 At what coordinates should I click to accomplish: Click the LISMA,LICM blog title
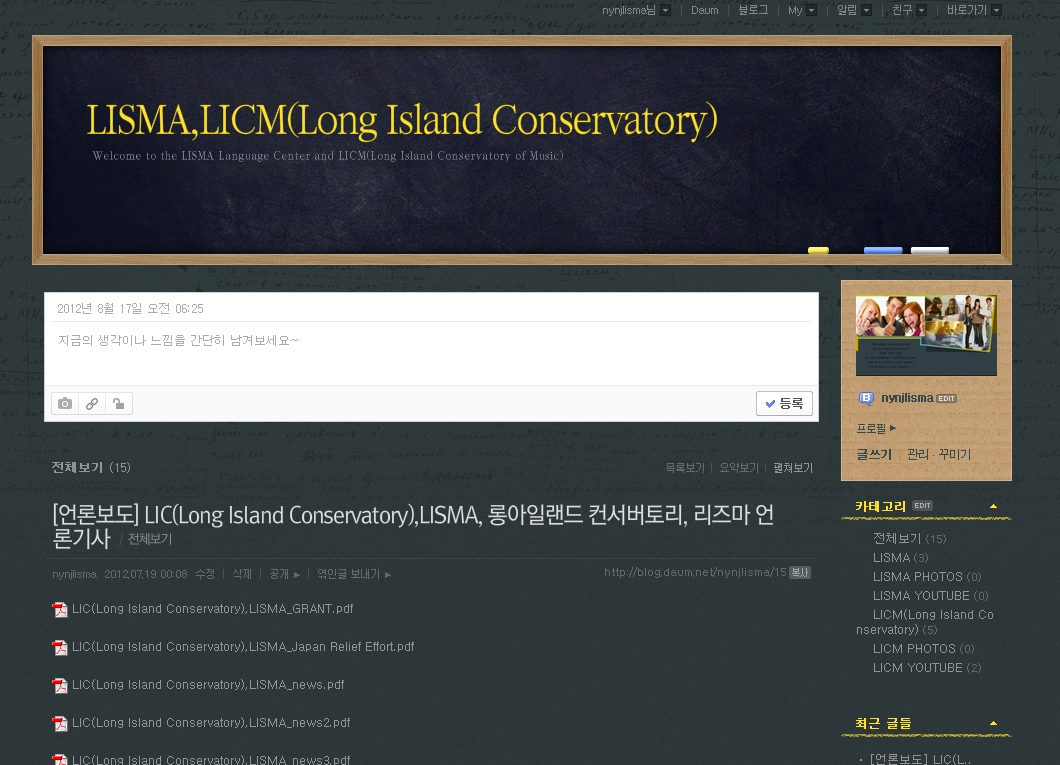tap(402, 120)
